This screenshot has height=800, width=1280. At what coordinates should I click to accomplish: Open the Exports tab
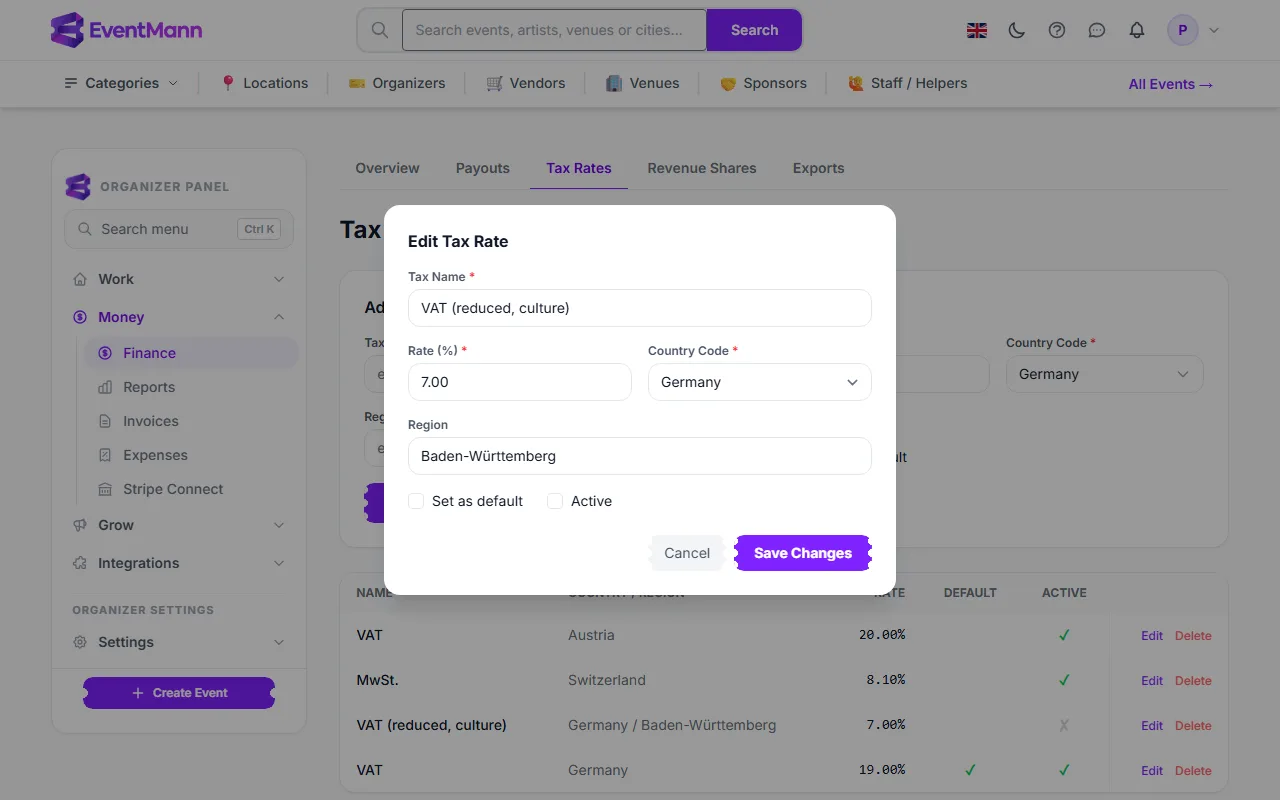coord(818,168)
